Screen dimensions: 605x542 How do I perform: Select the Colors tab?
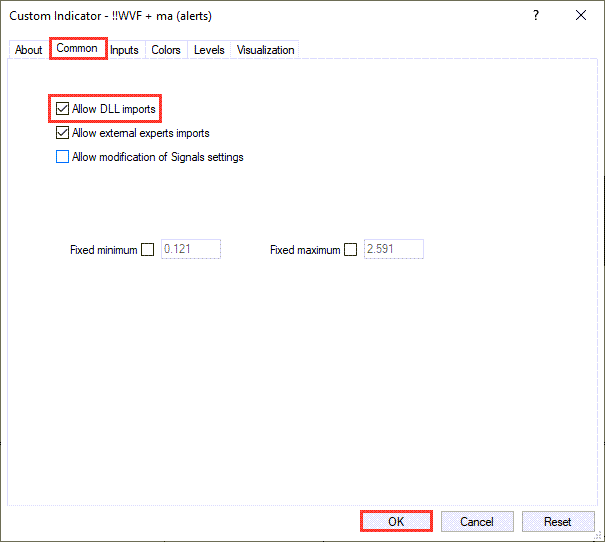pyautogui.click(x=166, y=50)
